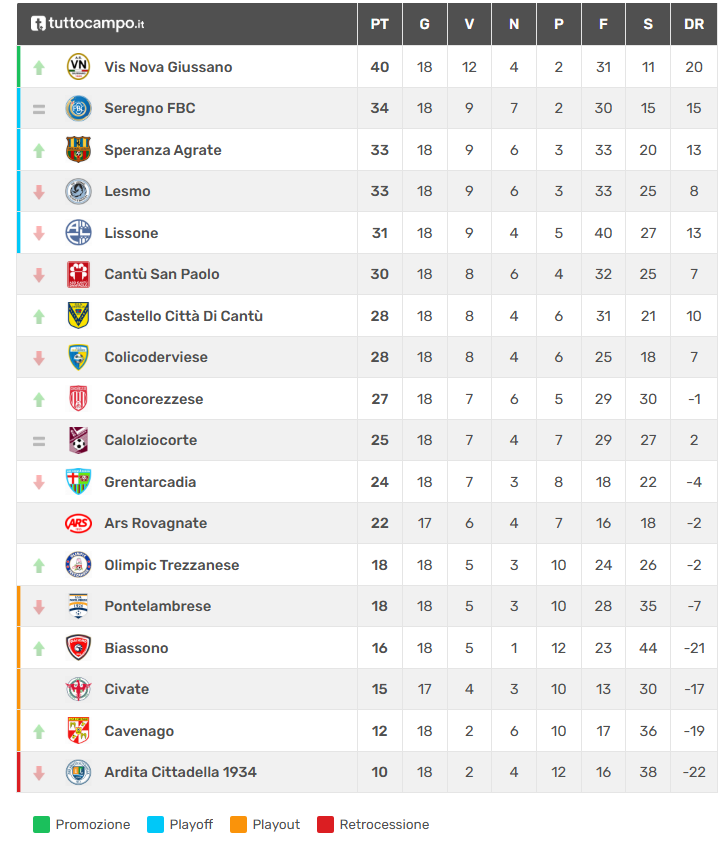The height and width of the screenshot is (841, 727).
Task: Open the Ardita Cittadella 1934 team link
Action: (180, 772)
